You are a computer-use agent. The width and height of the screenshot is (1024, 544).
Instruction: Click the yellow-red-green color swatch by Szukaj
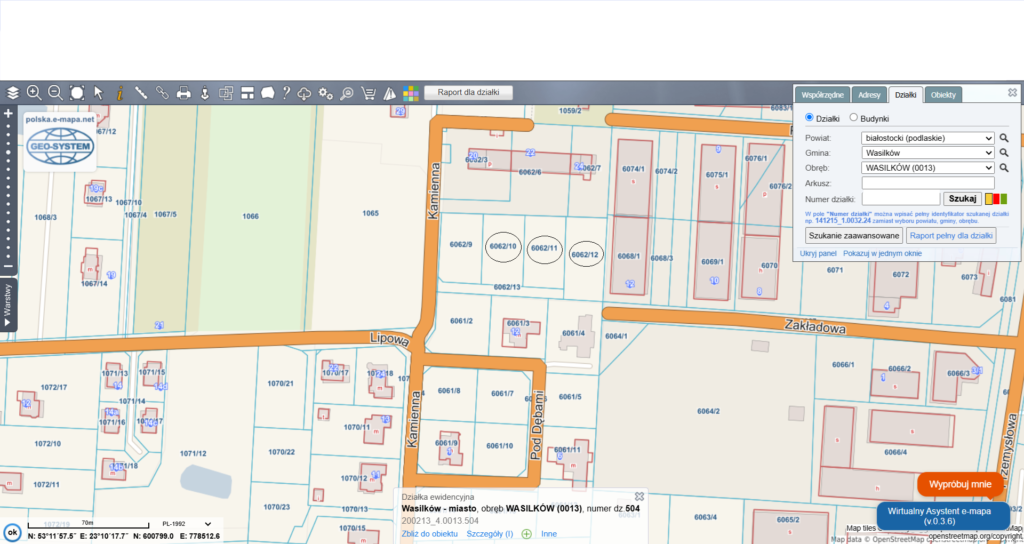996,199
